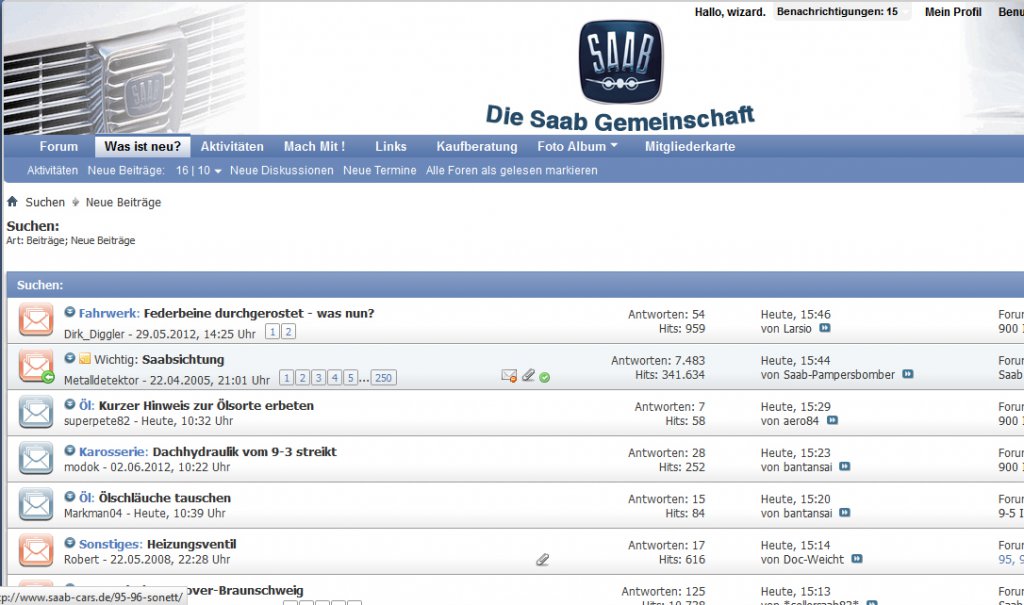The width and height of the screenshot is (1024, 605).
Task: Click Aktivitäten in the sub-navigation bar
Action: pos(52,171)
